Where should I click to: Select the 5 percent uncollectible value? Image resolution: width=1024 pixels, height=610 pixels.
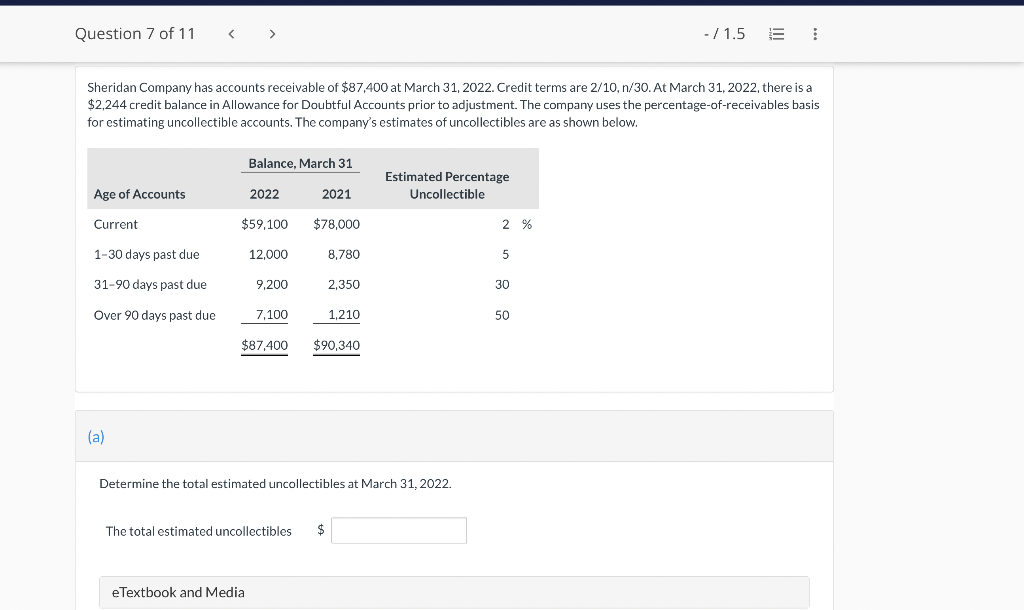pyautogui.click(x=505, y=255)
